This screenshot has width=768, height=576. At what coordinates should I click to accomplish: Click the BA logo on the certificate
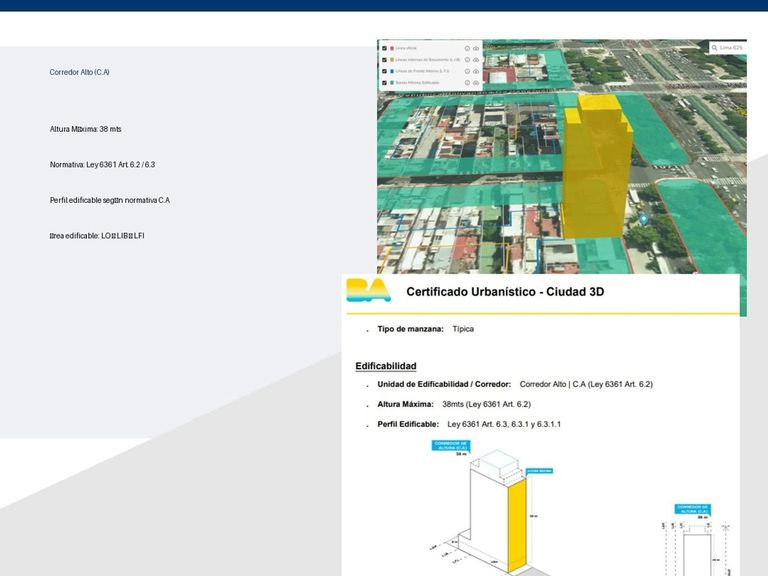pos(368,291)
